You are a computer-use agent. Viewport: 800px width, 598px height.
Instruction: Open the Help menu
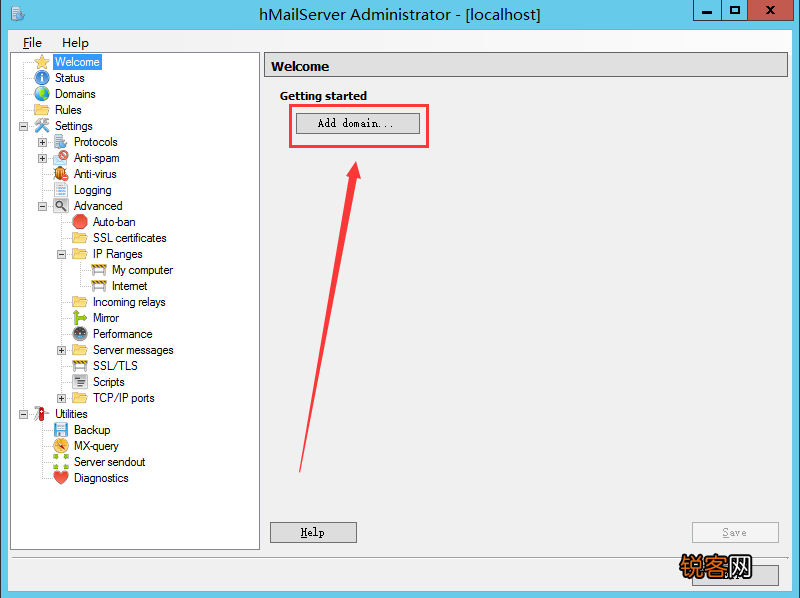(75, 43)
